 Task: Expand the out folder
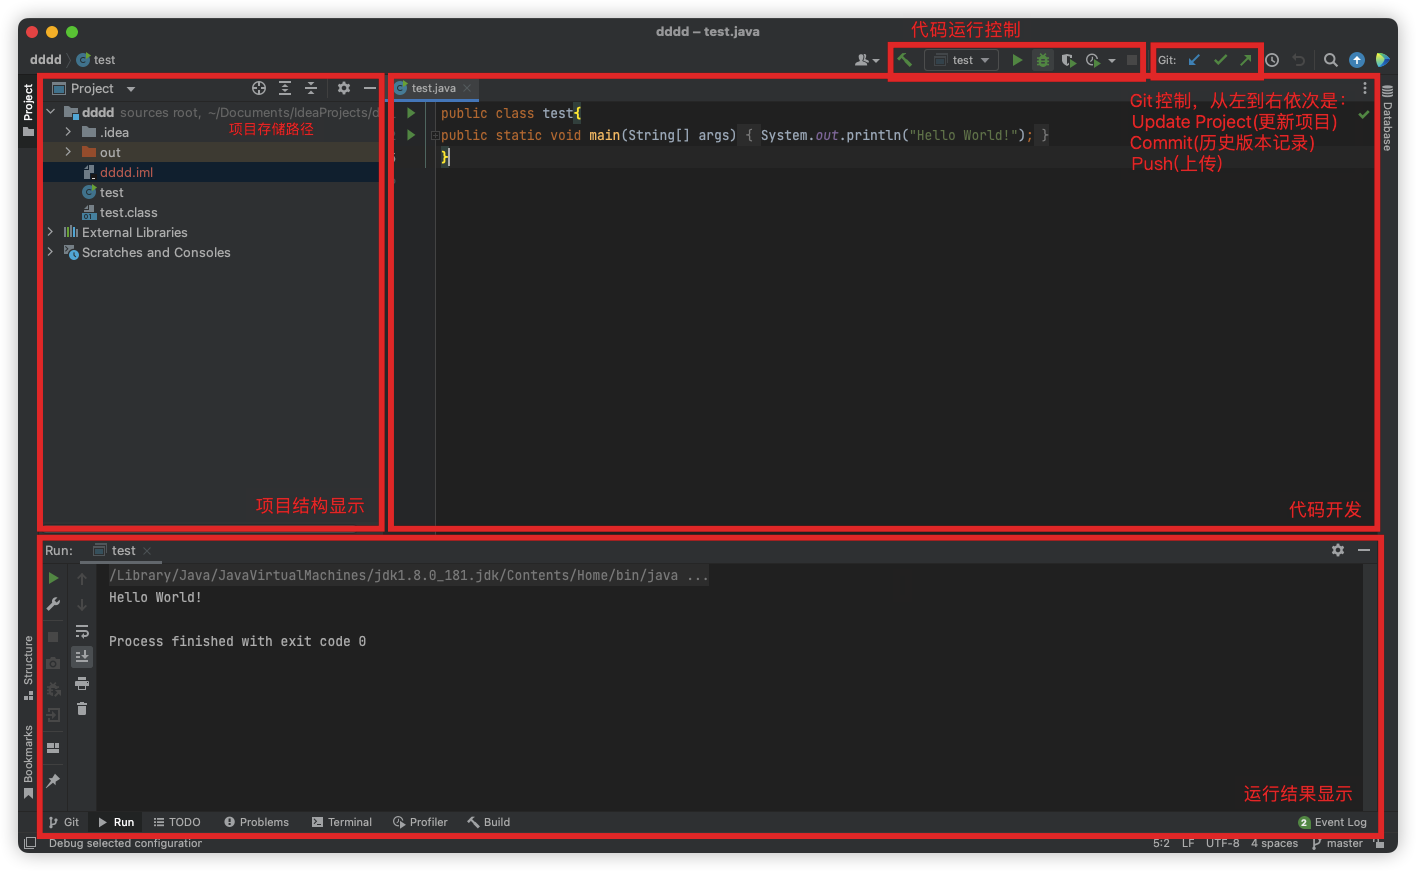pos(68,152)
